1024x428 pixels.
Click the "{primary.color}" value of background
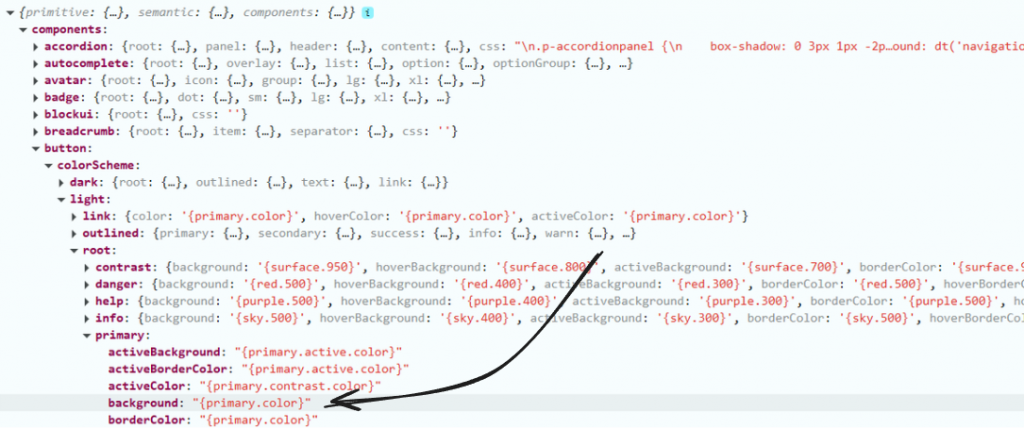click(252, 403)
